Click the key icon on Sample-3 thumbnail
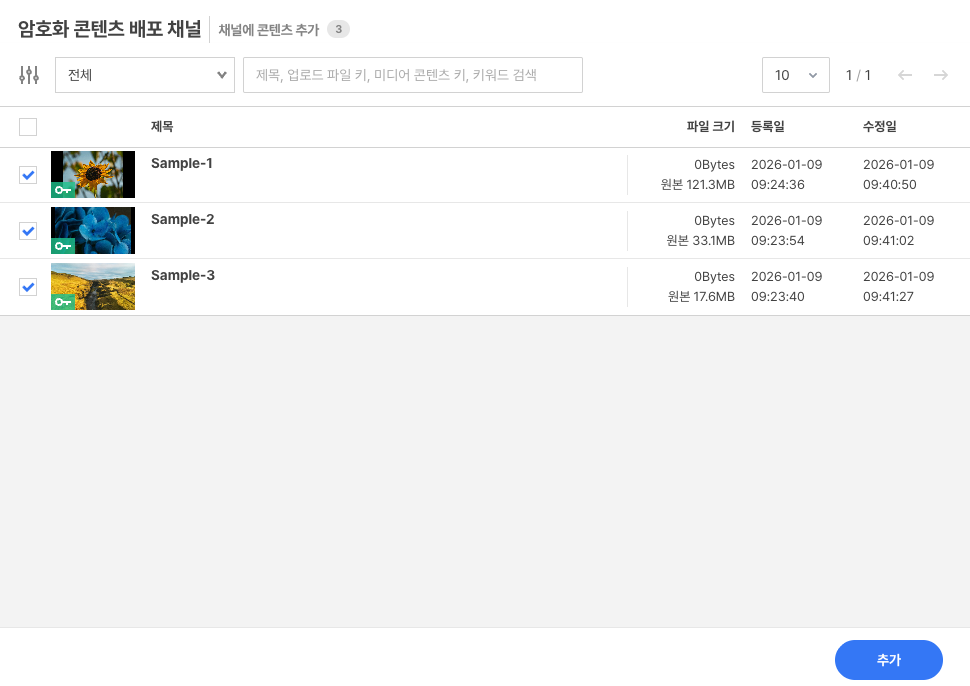This screenshot has width=970, height=686. (63, 300)
